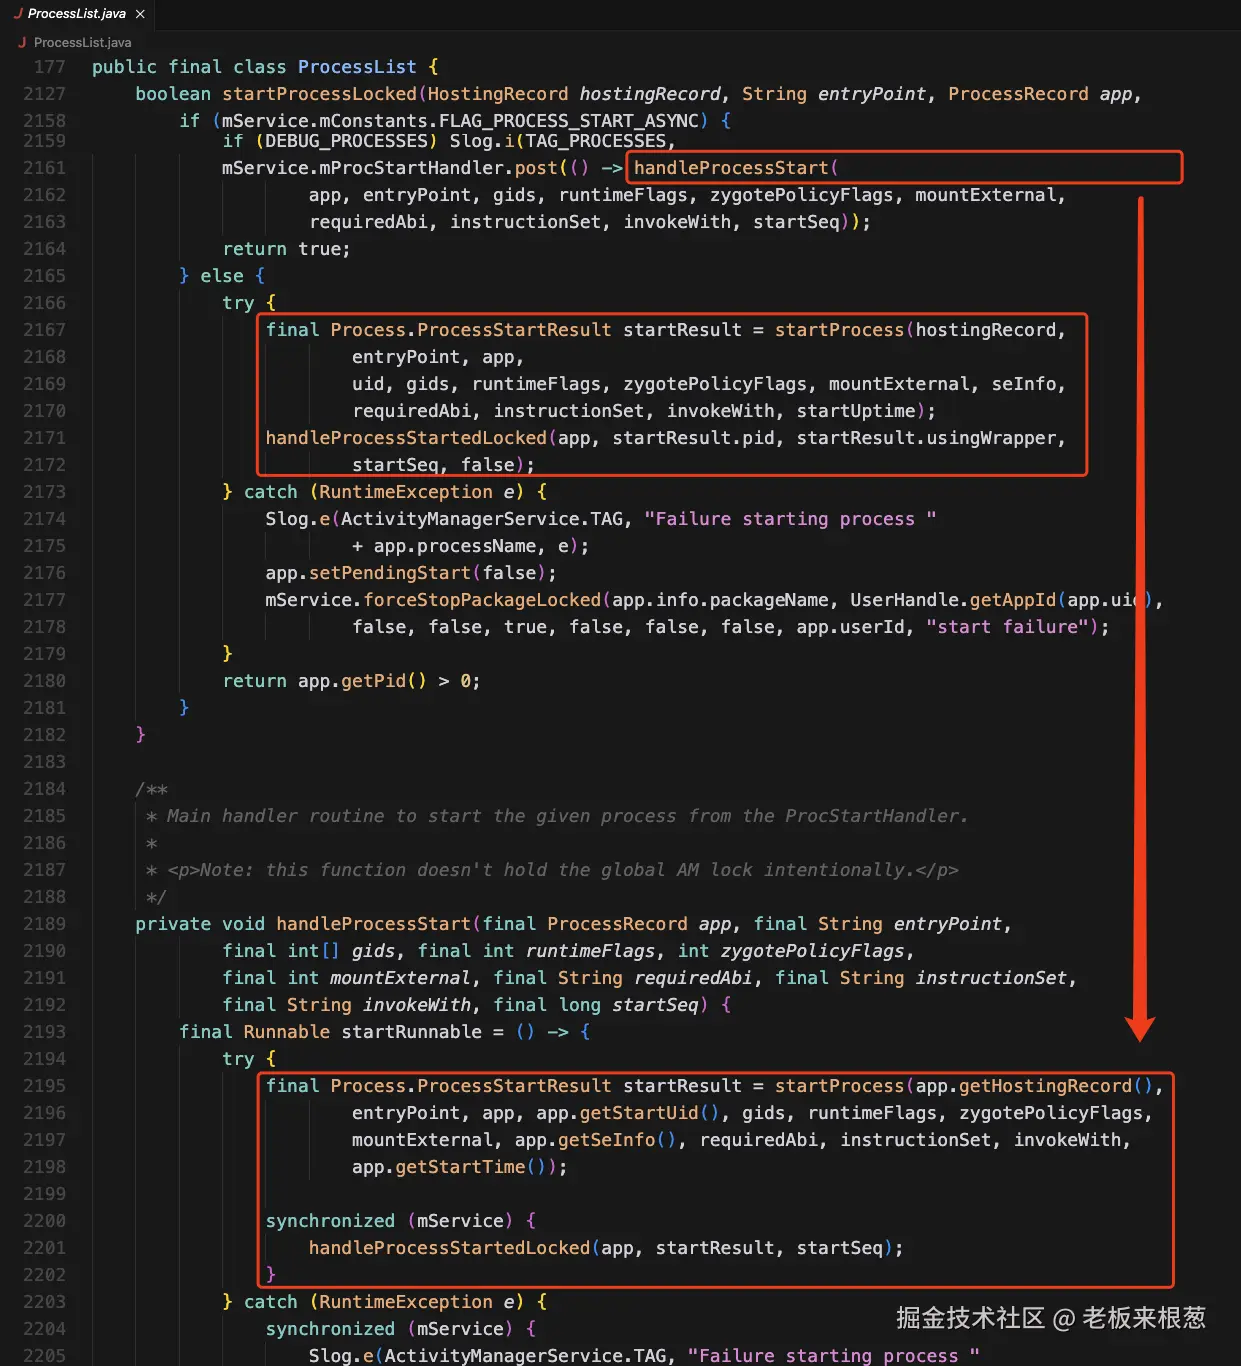Click line number 2201 in the gutter

tap(44, 1248)
